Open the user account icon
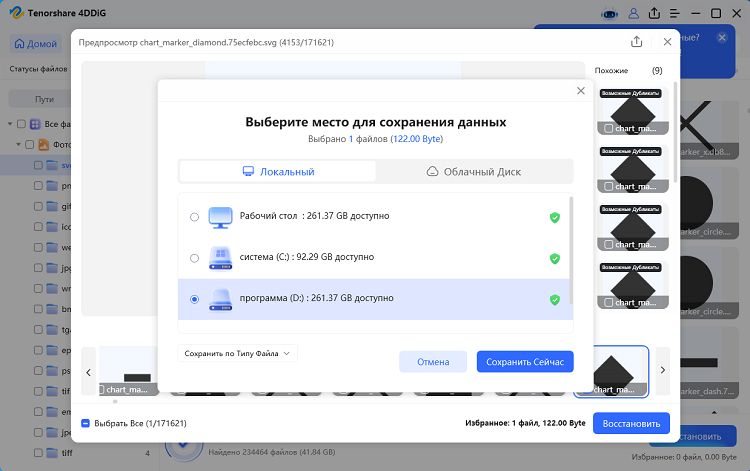This screenshot has height=471, width=750. (633, 13)
